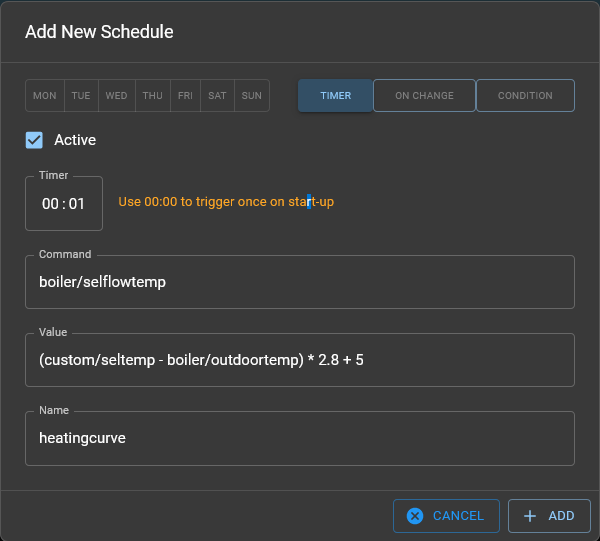Click into the Value formula field
Image resolution: width=600 pixels, height=541 pixels.
[300, 360]
